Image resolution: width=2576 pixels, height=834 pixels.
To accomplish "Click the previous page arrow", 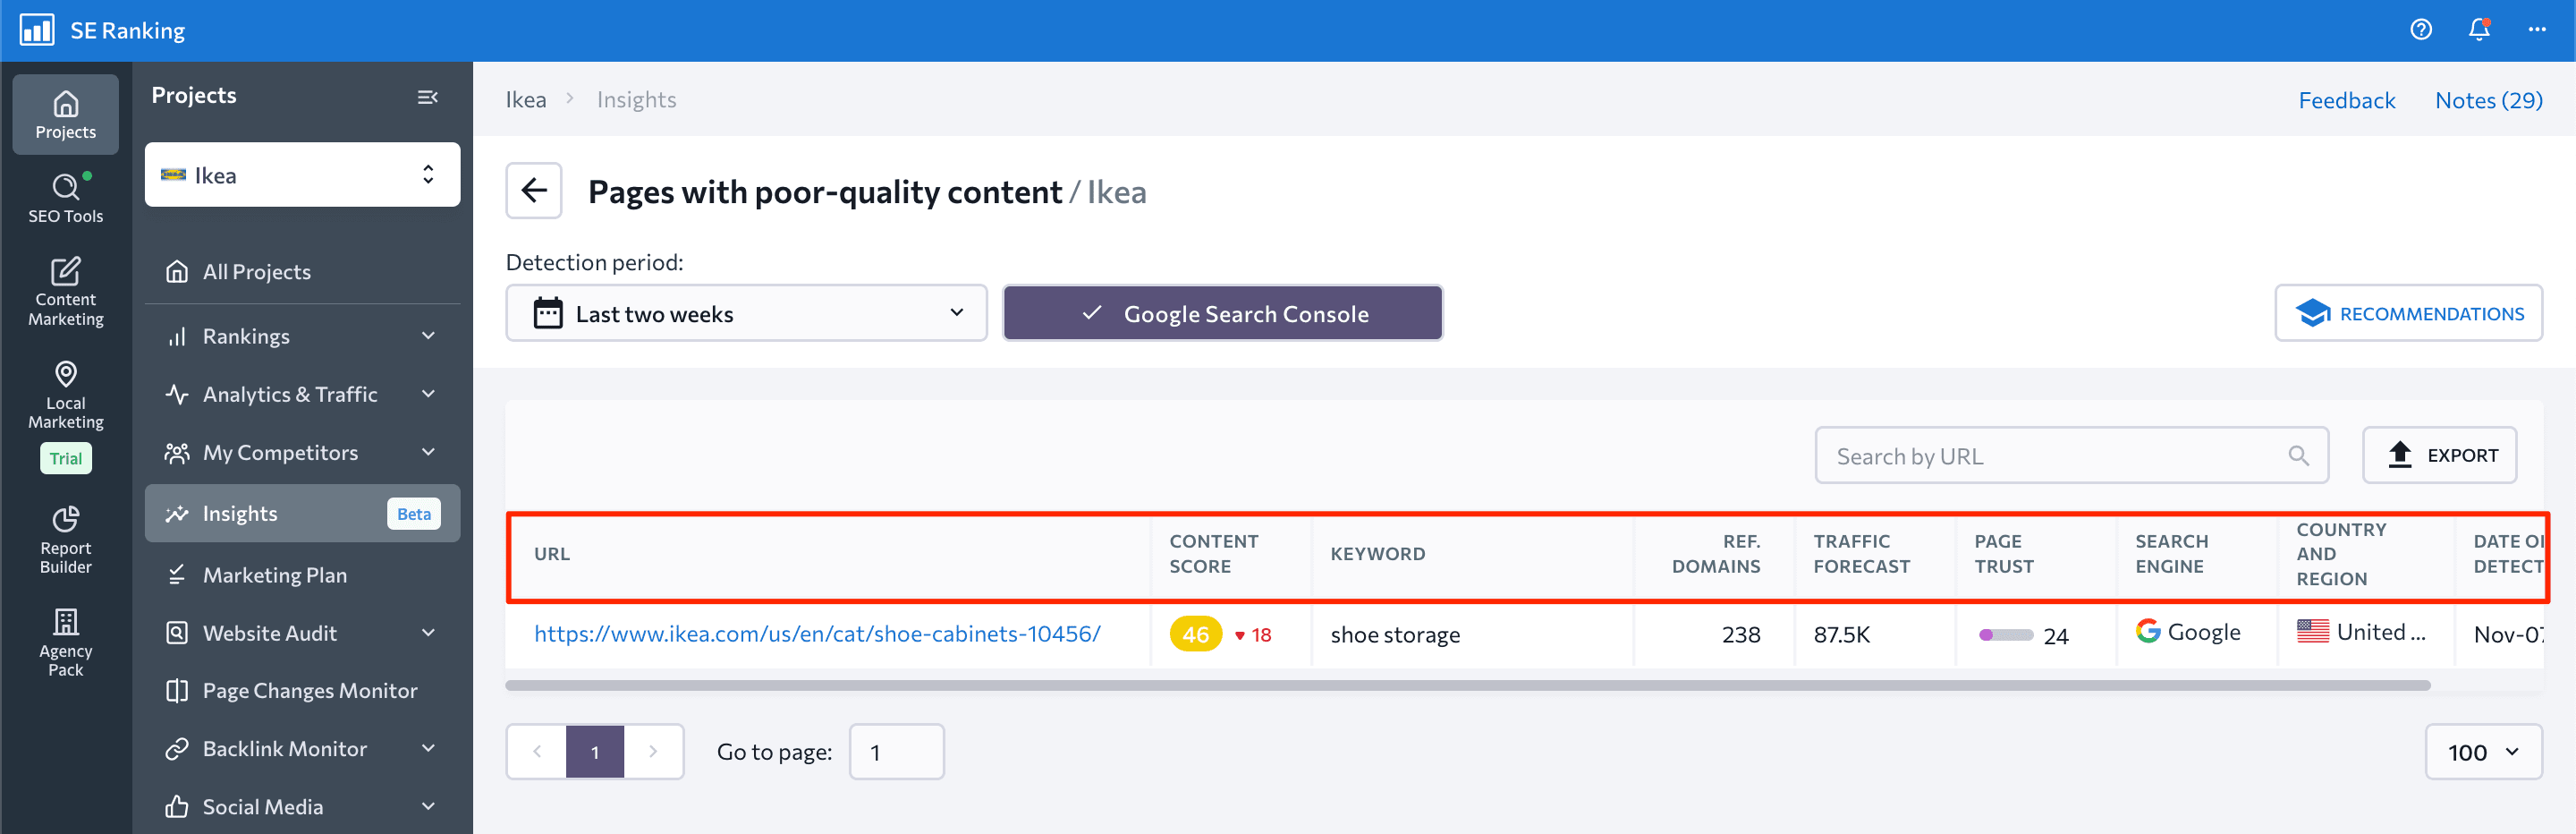I will click(x=537, y=752).
